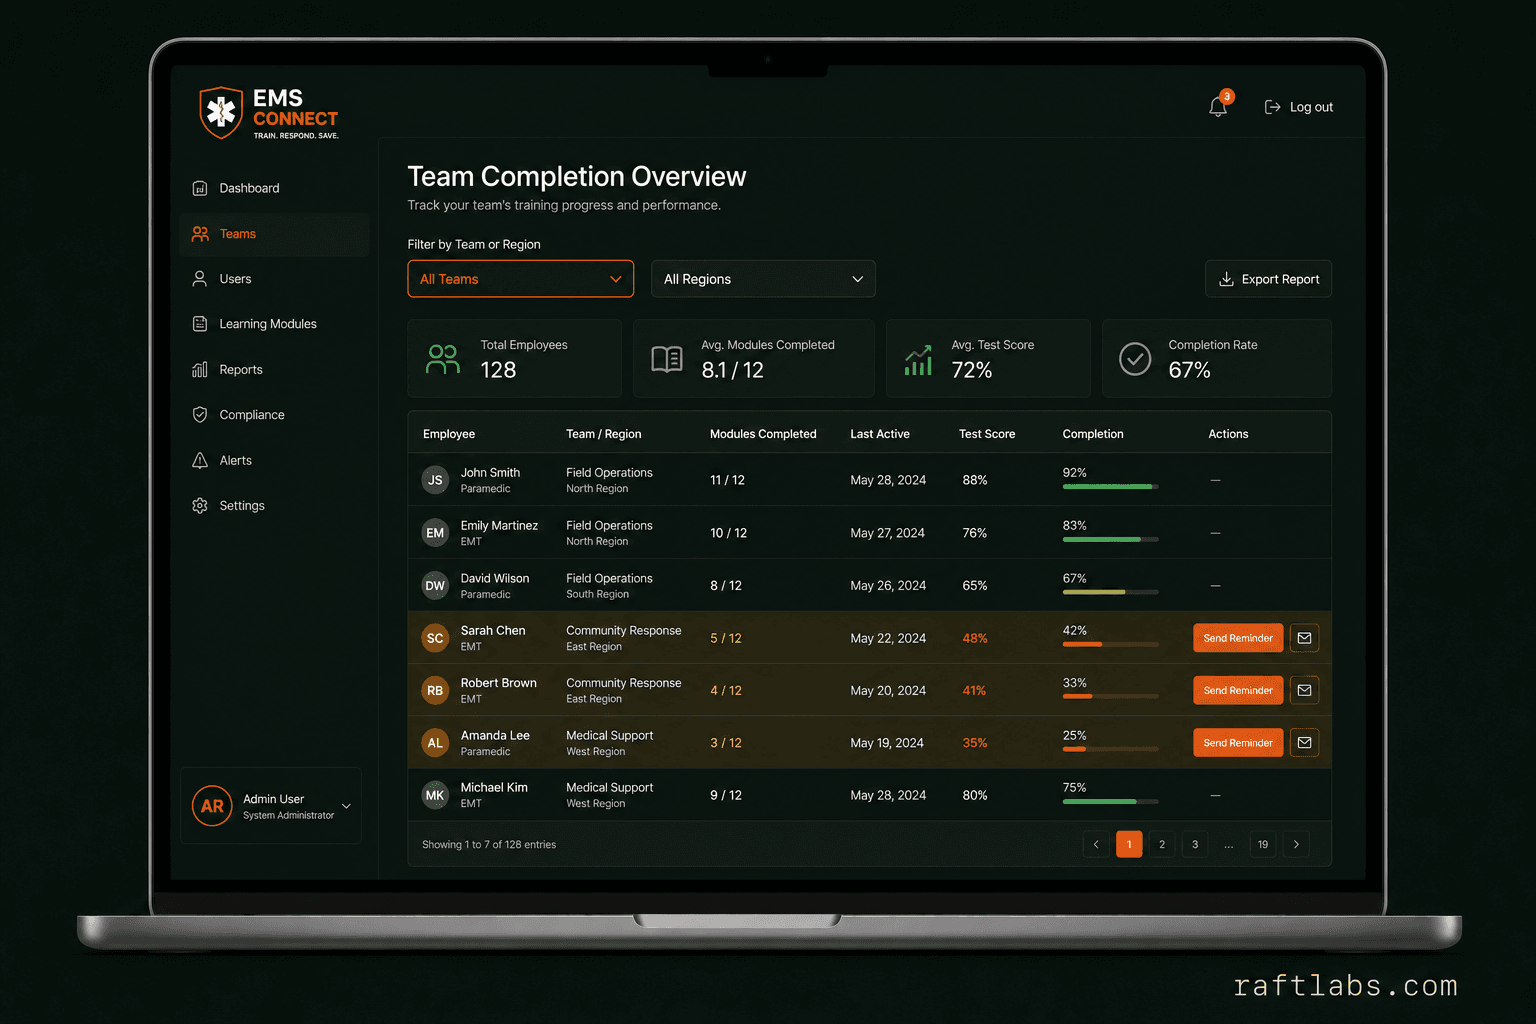Click the Modules Completed column header

pos(763,434)
